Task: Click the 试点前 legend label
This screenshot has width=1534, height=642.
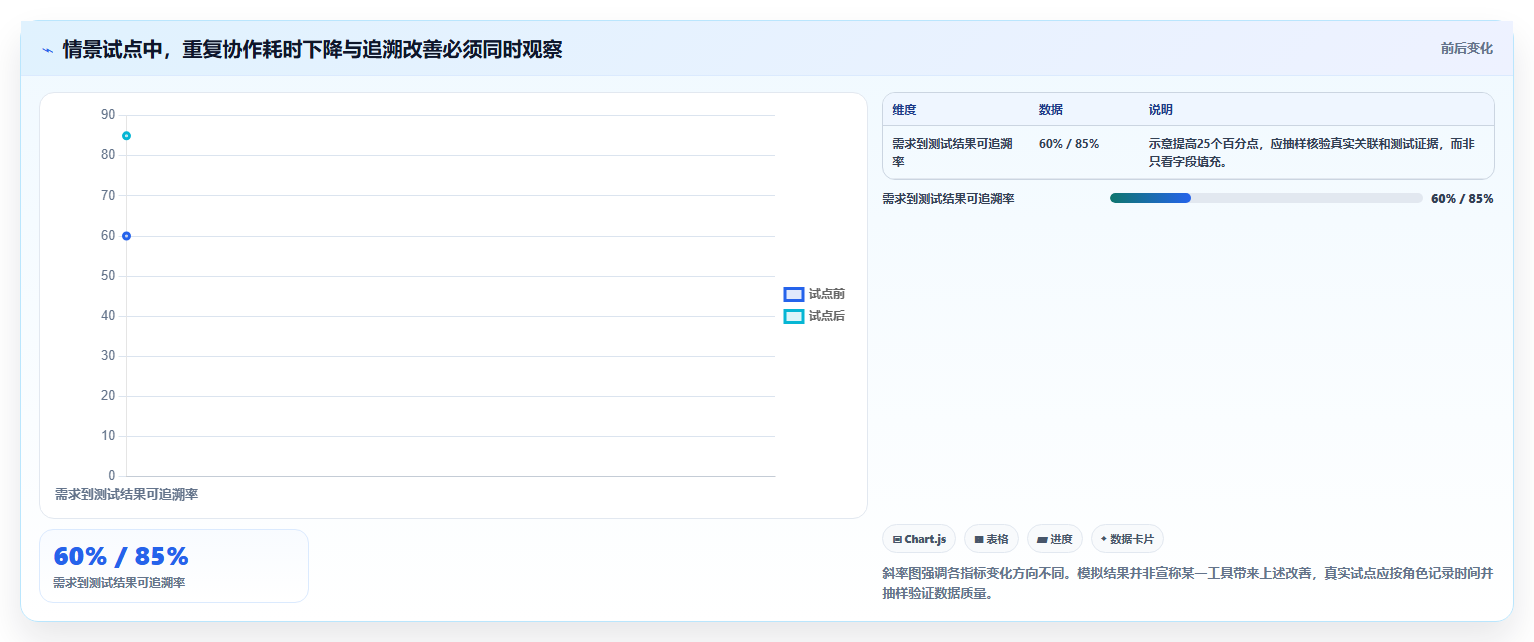Action: tap(827, 294)
